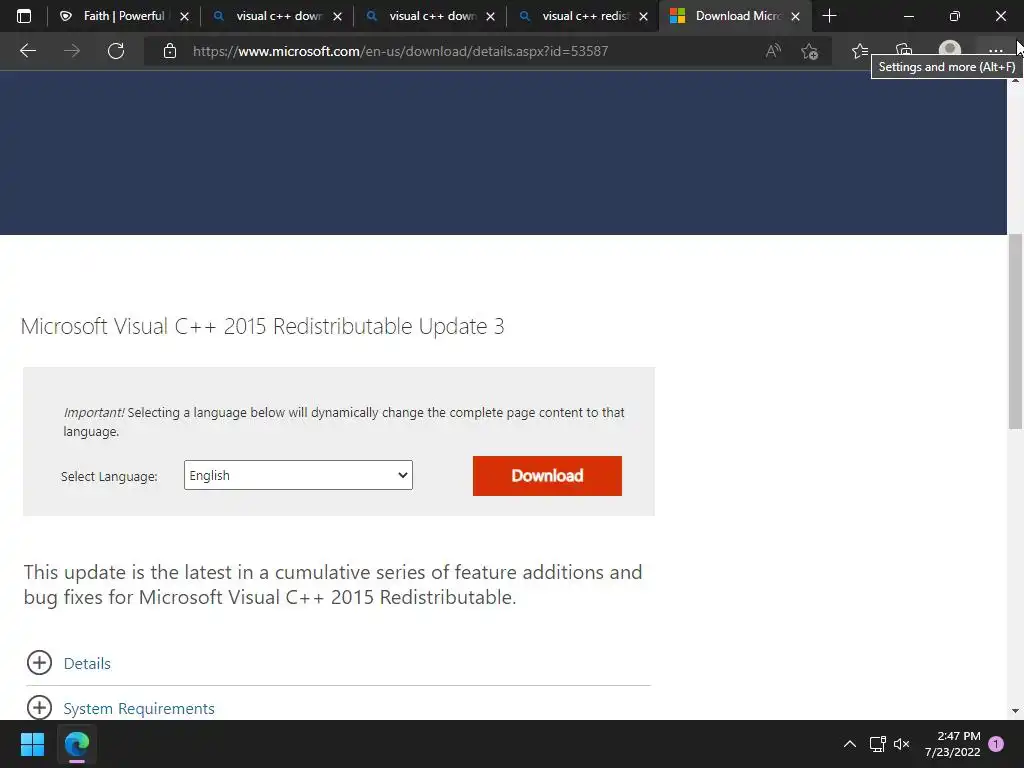Screen dimensions: 1024x768
Task: Click the scrollbar down arrow
Action: 1015,711
